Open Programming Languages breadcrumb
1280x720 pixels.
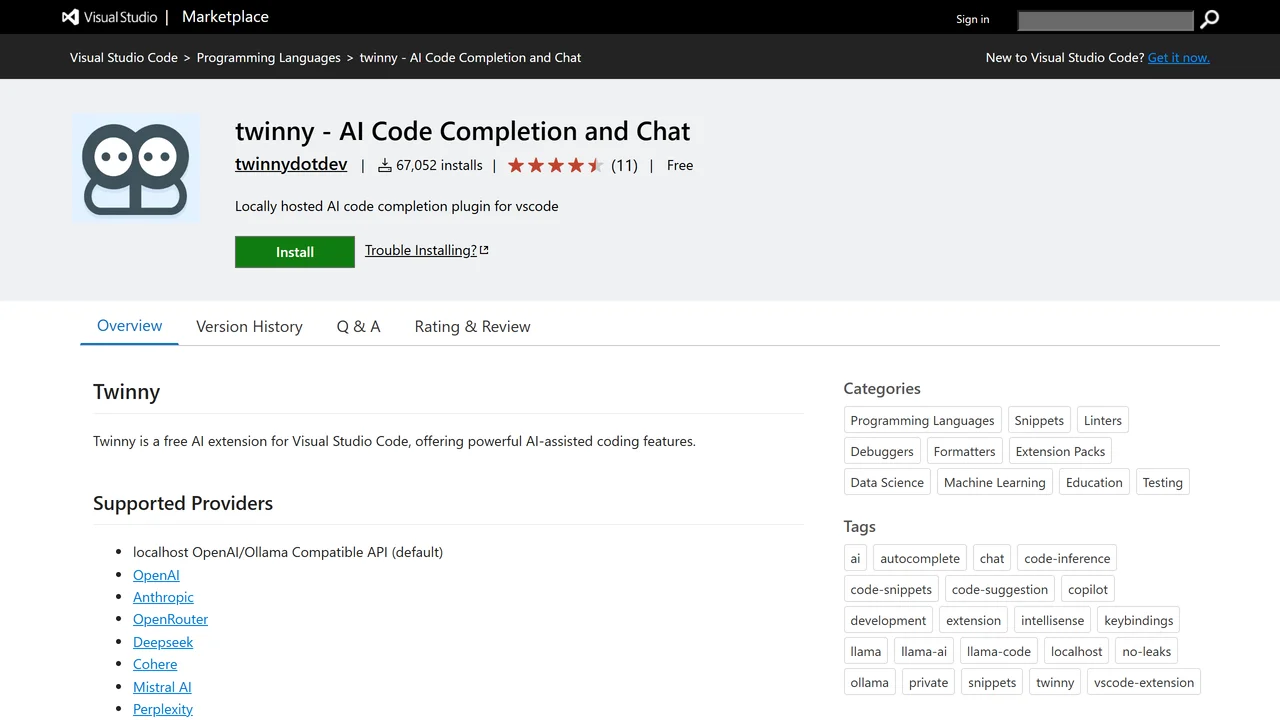(x=269, y=57)
